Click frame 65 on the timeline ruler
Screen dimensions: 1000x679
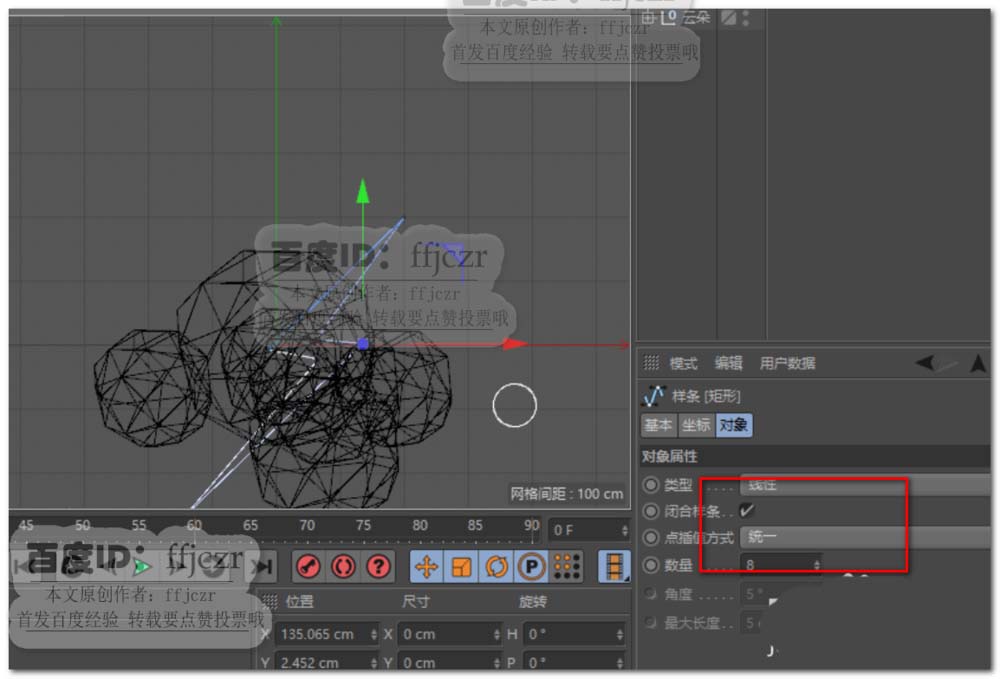click(251, 525)
